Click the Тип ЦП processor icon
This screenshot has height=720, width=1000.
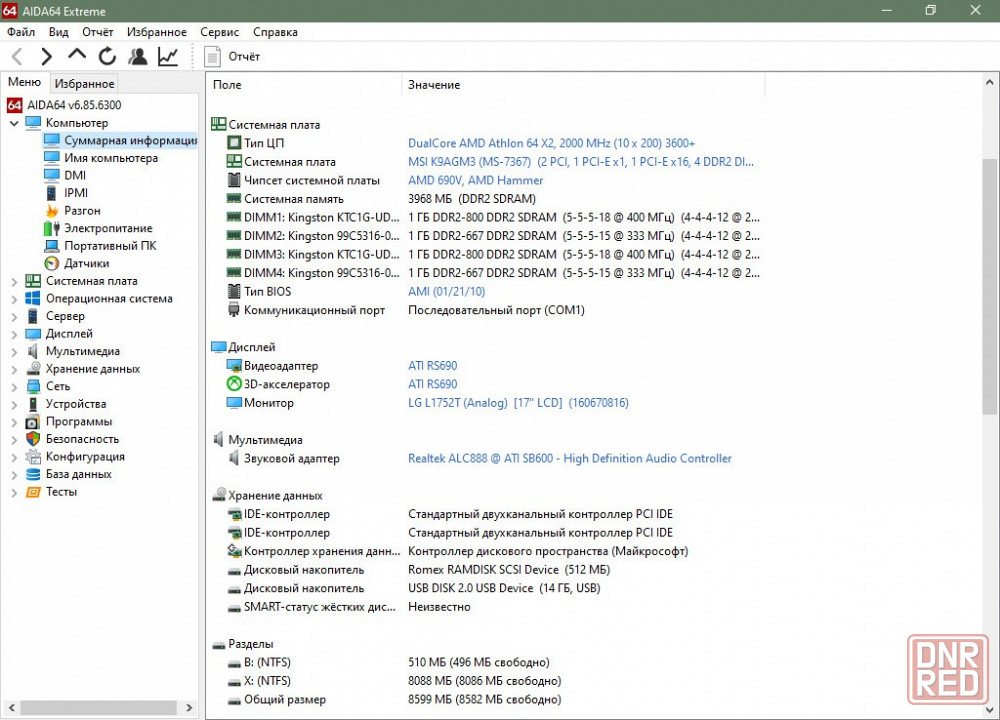pos(234,143)
